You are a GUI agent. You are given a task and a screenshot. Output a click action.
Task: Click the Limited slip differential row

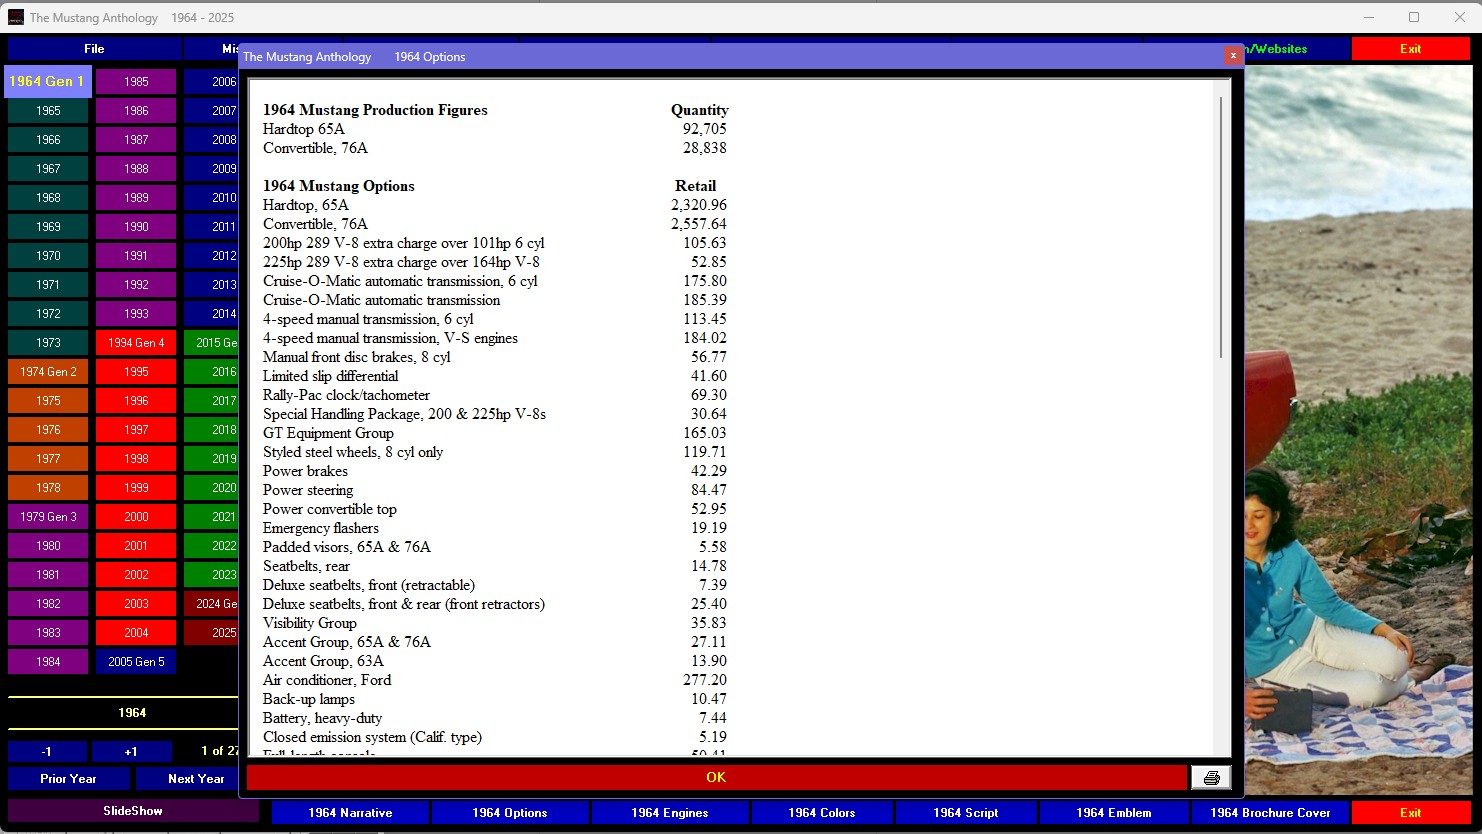495,376
